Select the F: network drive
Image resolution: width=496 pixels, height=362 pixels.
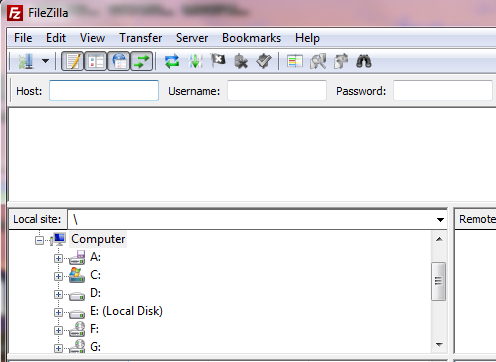(94, 329)
